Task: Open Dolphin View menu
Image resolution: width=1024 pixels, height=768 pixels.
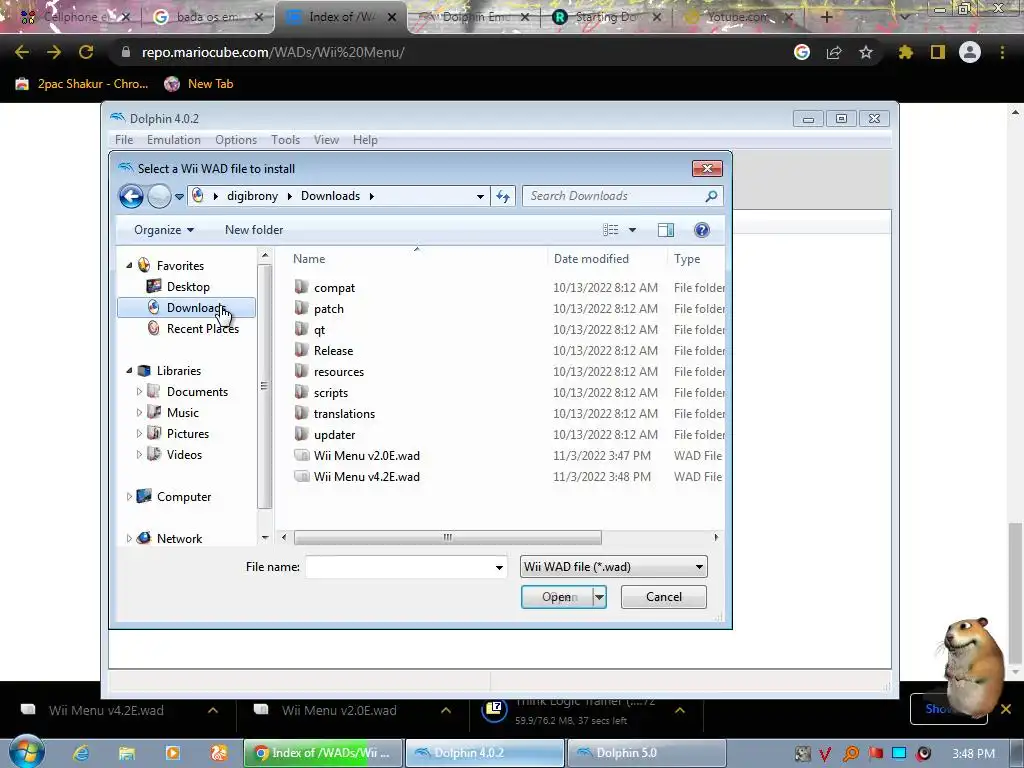Action: click(326, 140)
